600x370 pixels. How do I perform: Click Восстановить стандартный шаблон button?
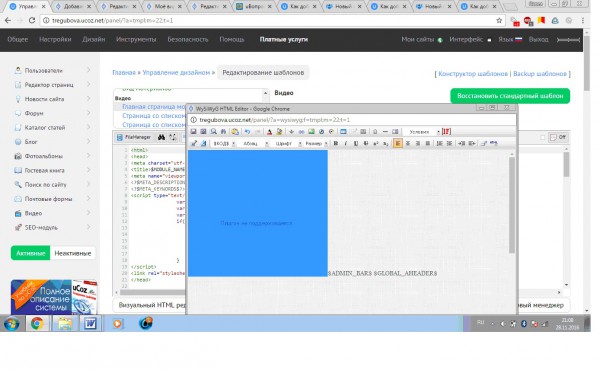coord(510,96)
